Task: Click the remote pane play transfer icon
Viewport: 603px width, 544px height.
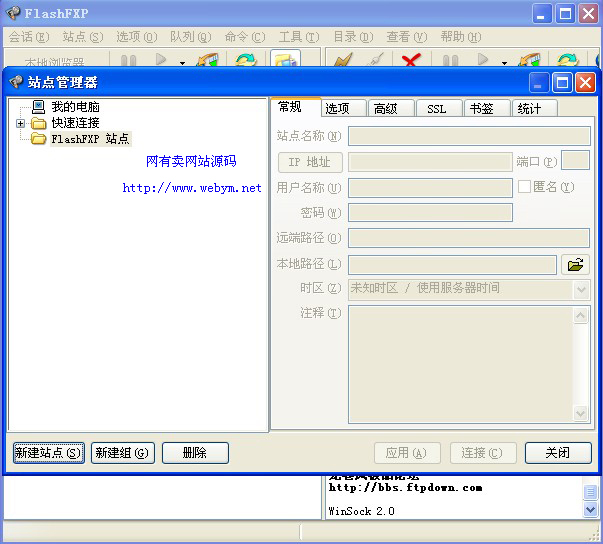Action: [483, 59]
